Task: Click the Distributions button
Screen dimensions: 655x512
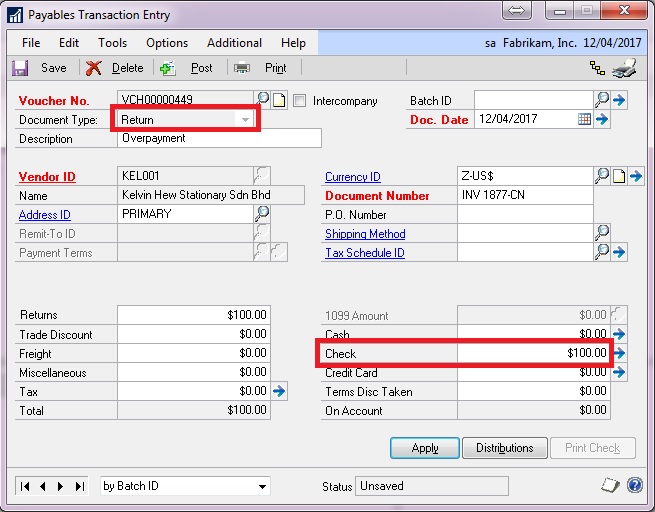Action: [505, 448]
